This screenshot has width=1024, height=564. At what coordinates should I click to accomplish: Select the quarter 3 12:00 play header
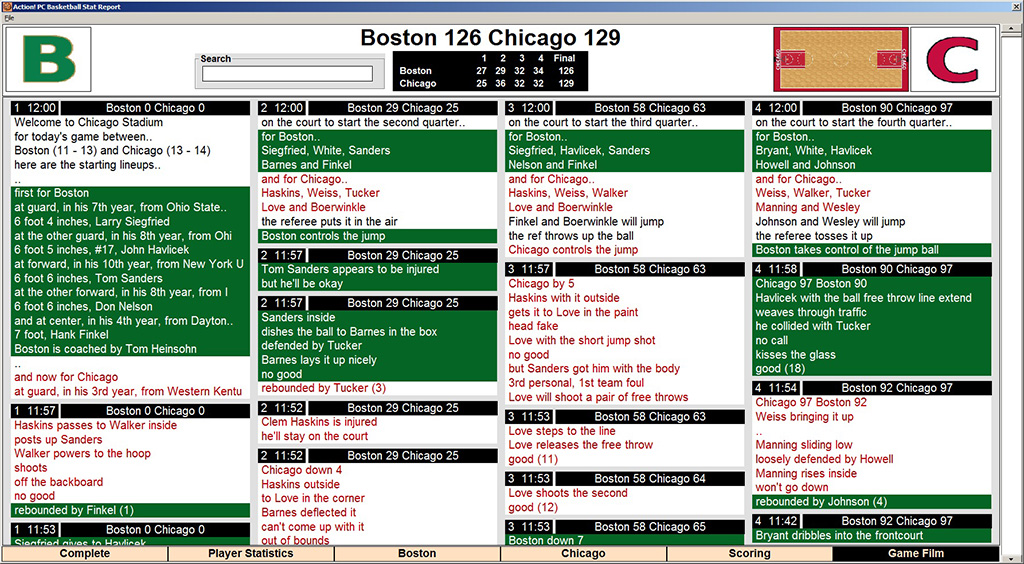[x=624, y=108]
